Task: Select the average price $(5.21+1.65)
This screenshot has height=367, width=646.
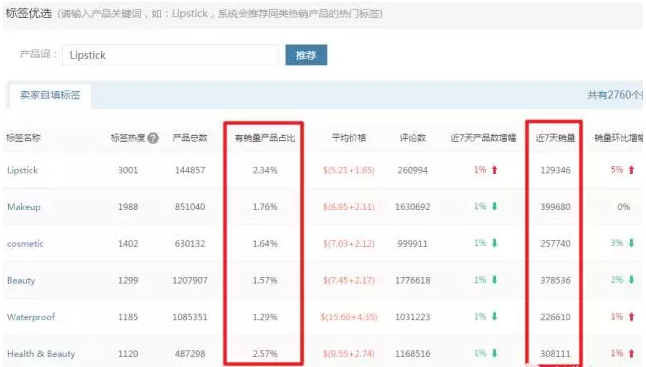Action: (x=349, y=170)
